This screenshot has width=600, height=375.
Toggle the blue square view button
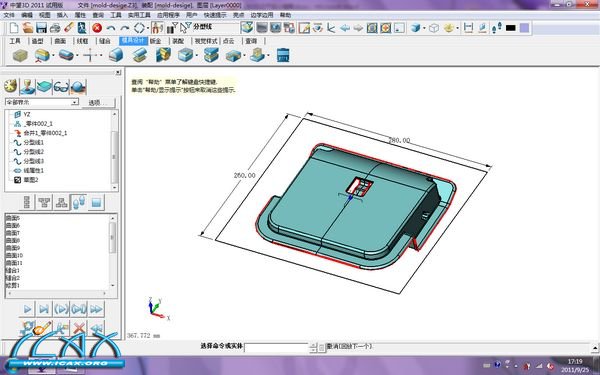96,202
